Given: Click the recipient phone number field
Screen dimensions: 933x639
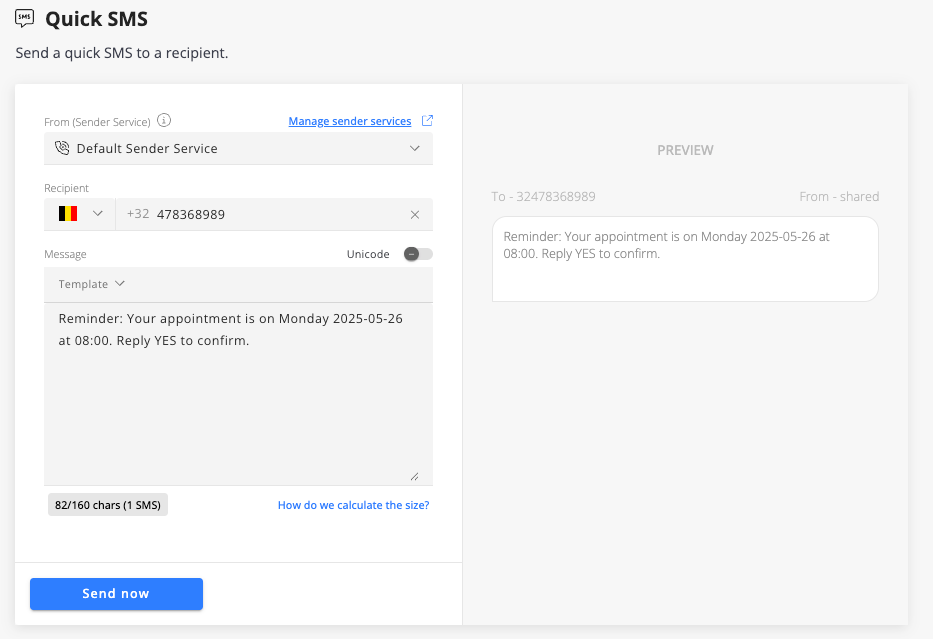Looking at the screenshot, I should (x=274, y=214).
